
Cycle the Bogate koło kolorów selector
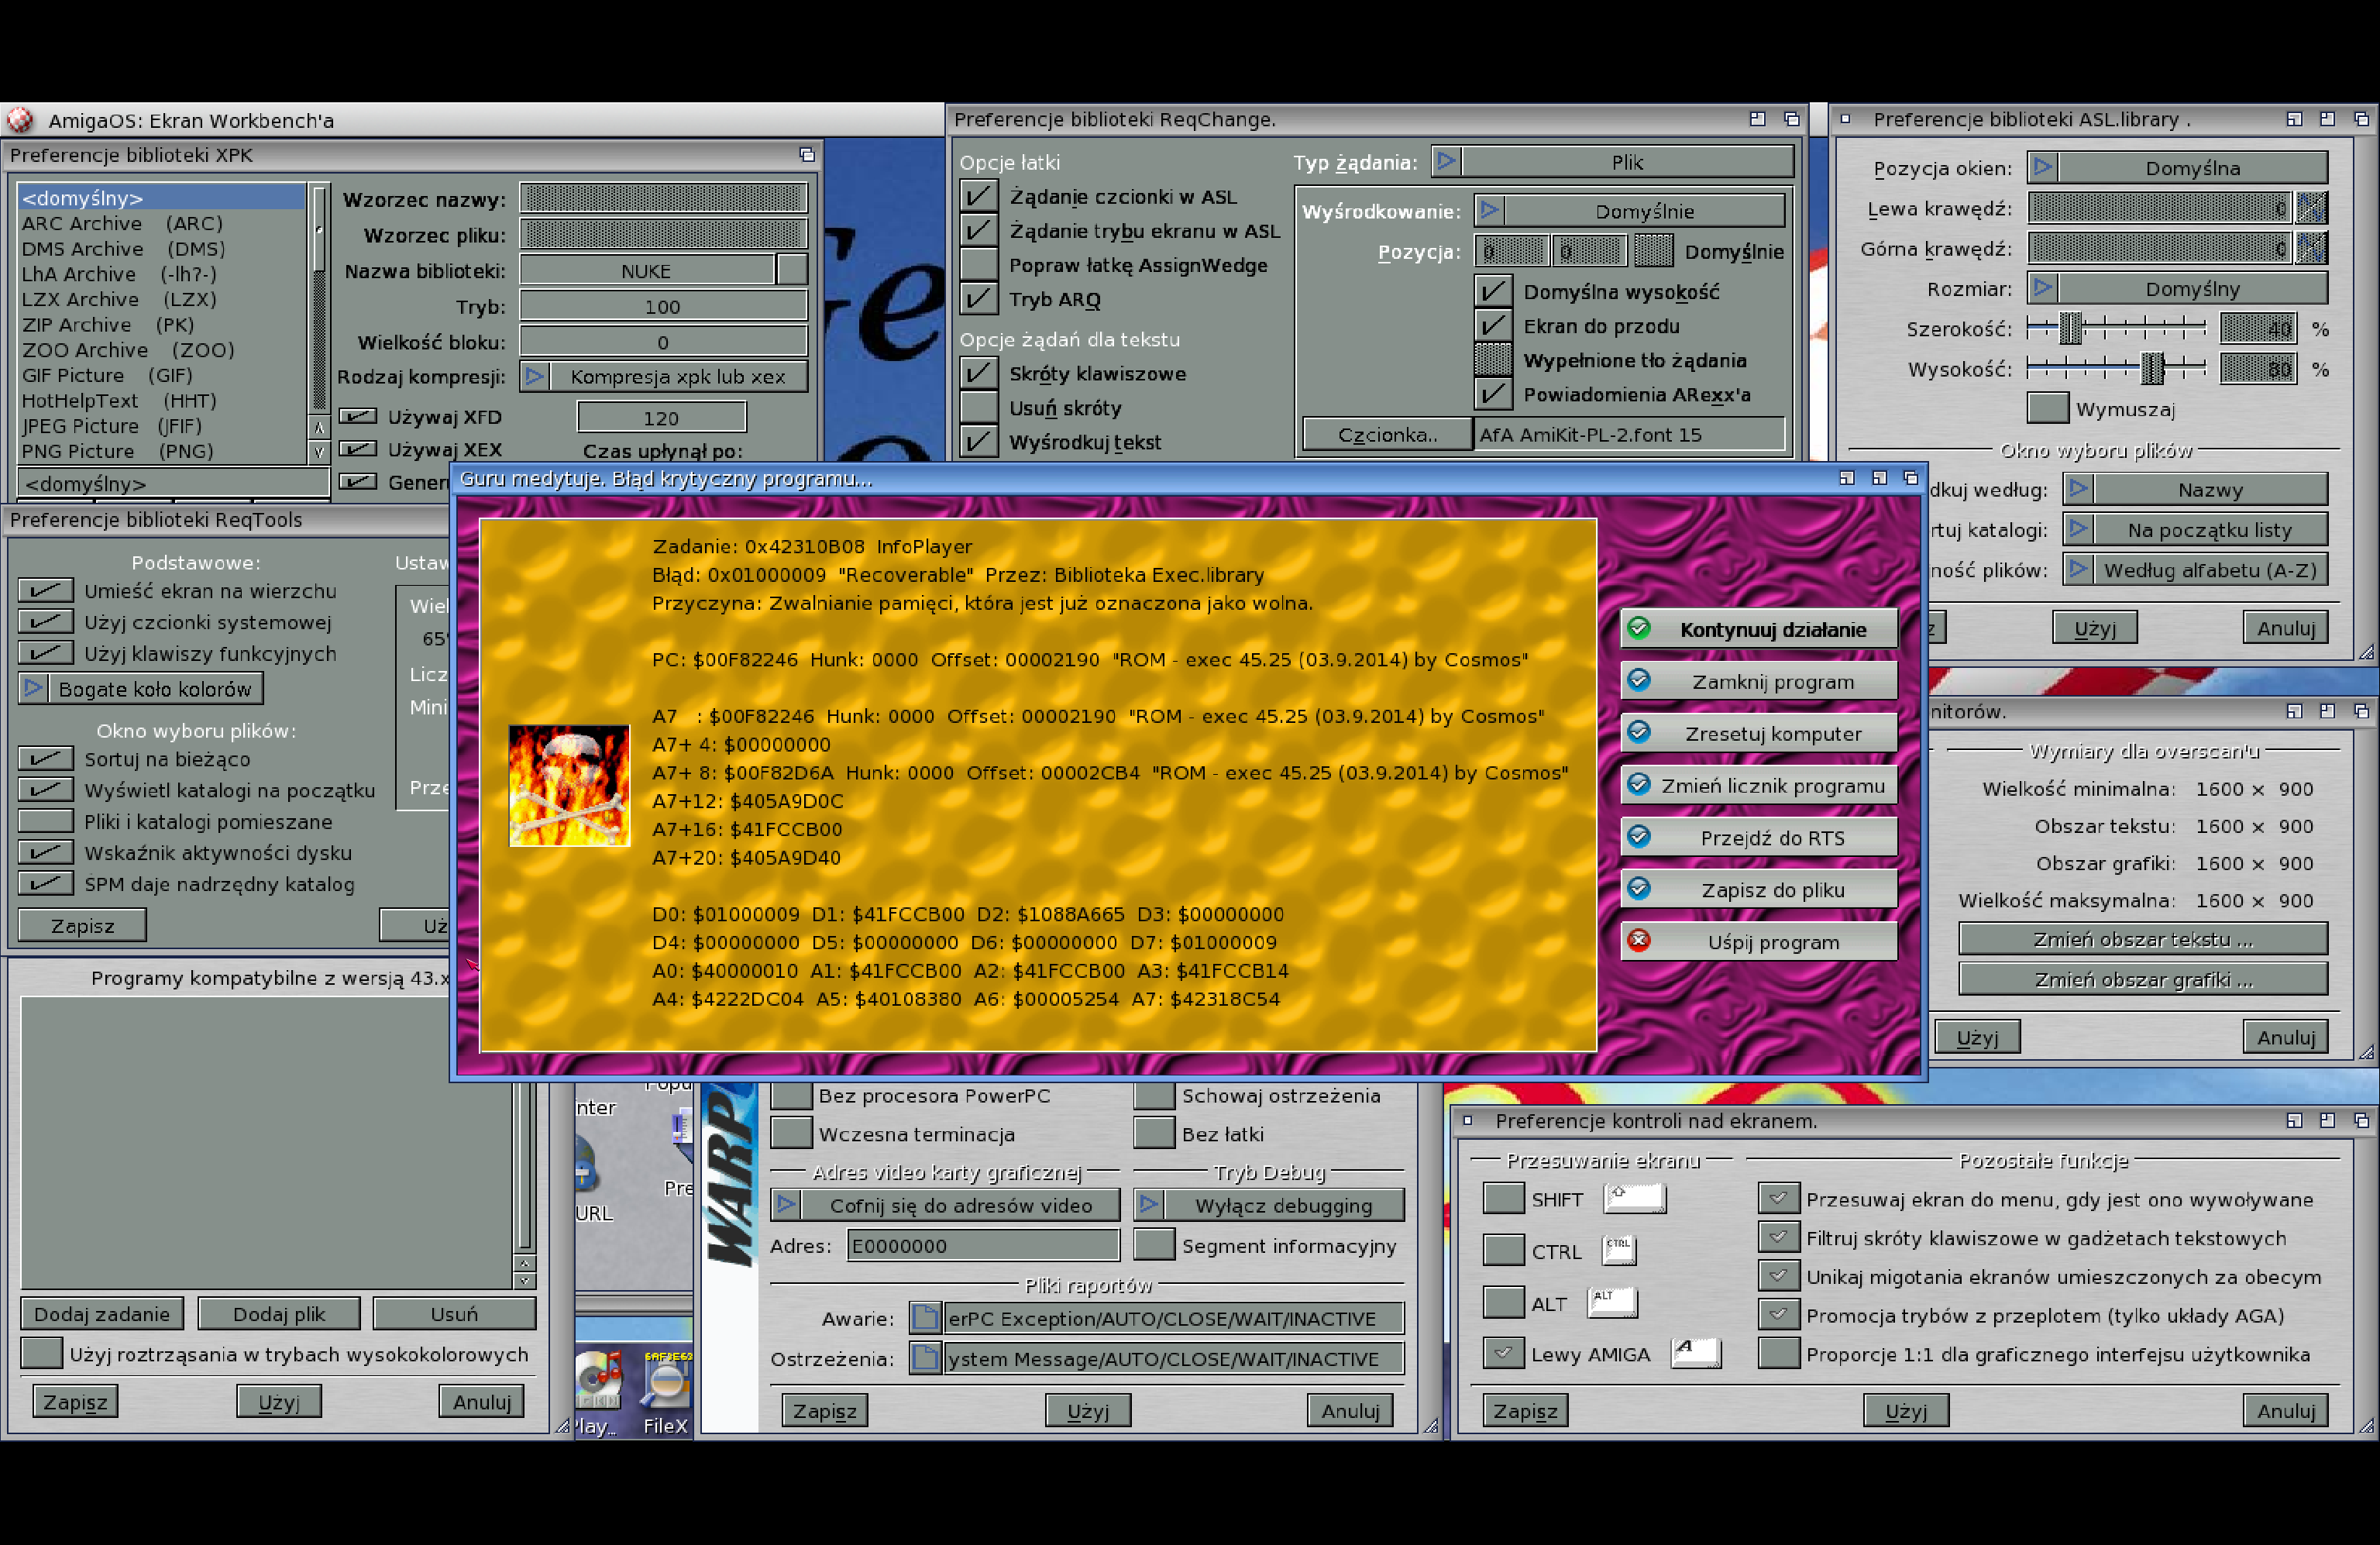pos(141,688)
